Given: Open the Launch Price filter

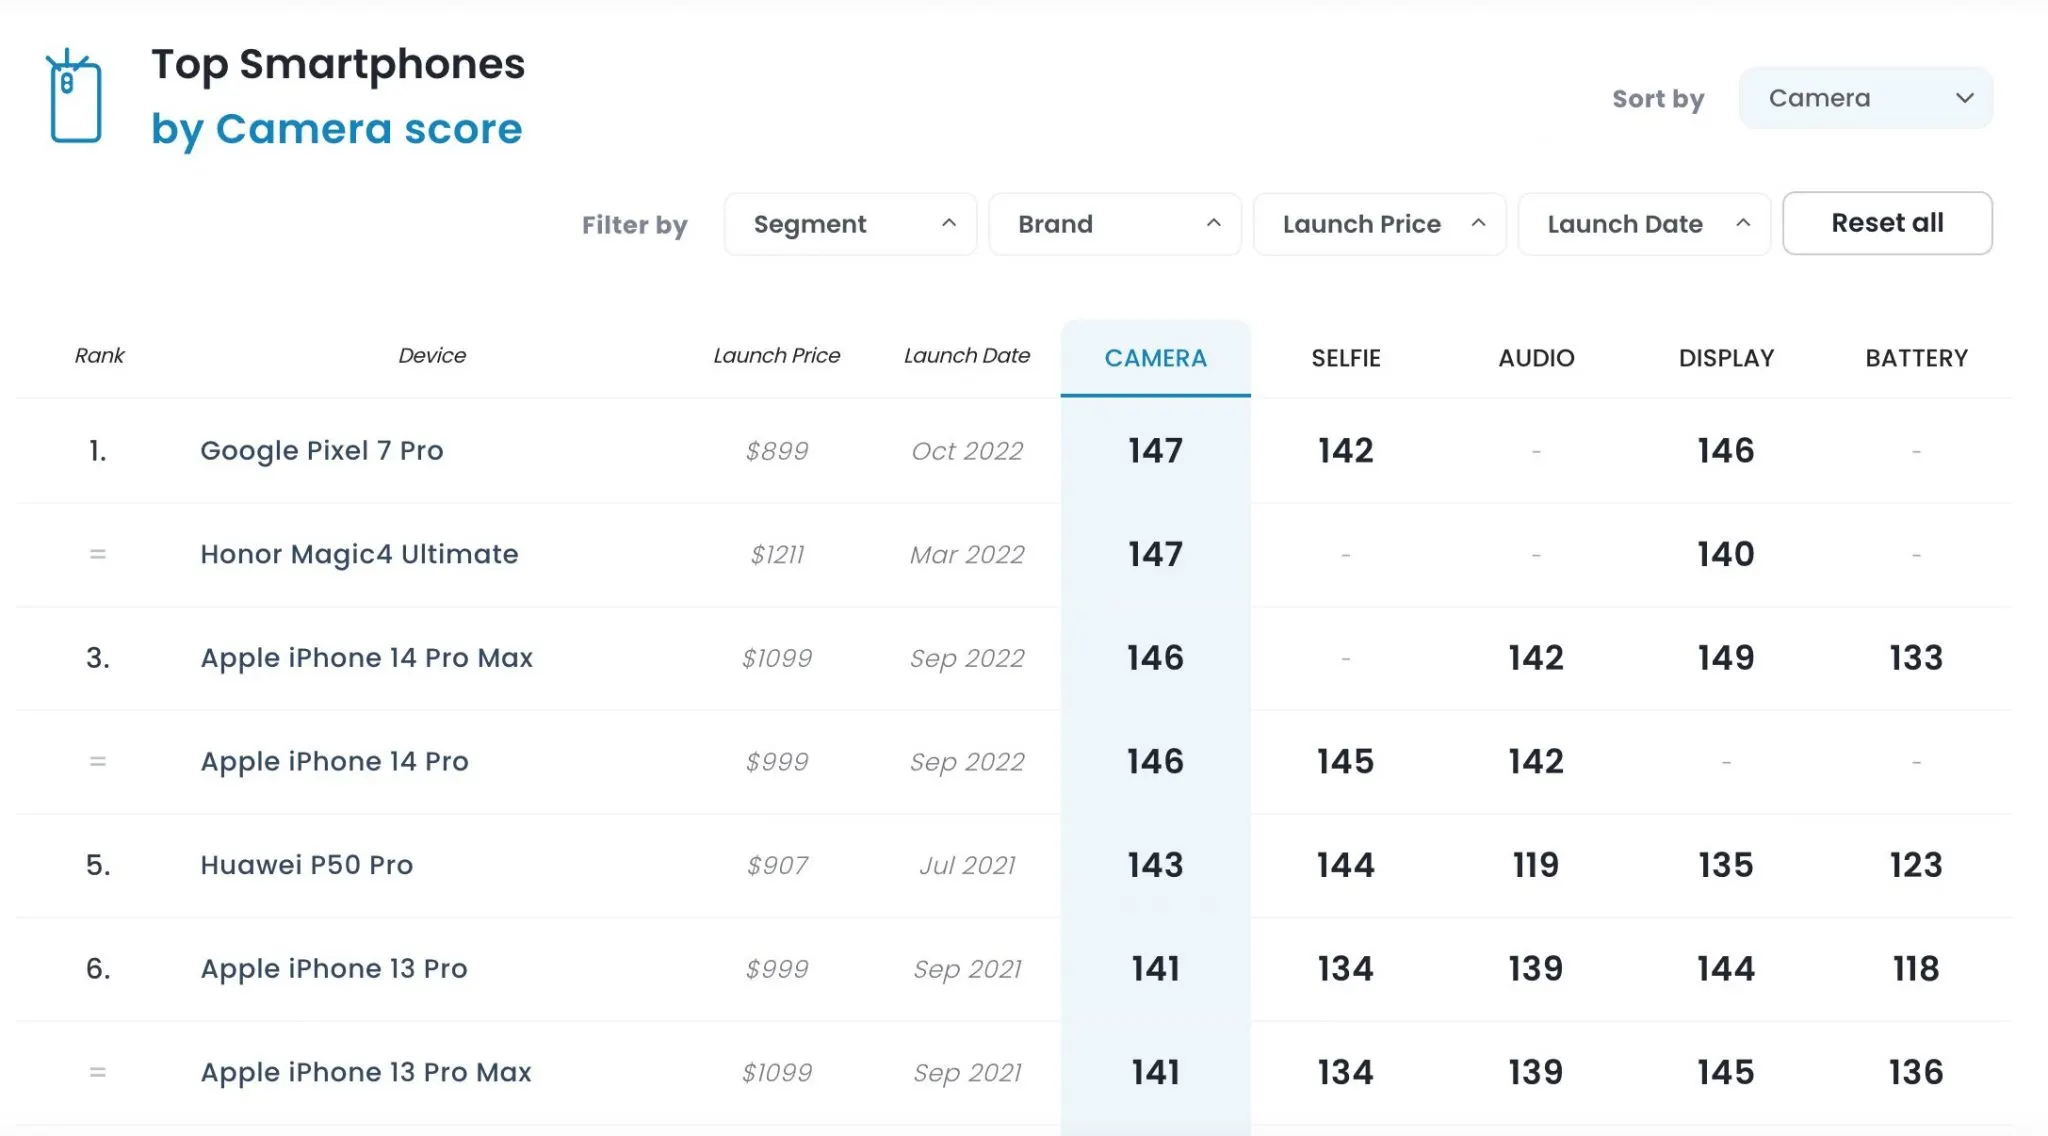Looking at the screenshot, I should click(1378, 224).
